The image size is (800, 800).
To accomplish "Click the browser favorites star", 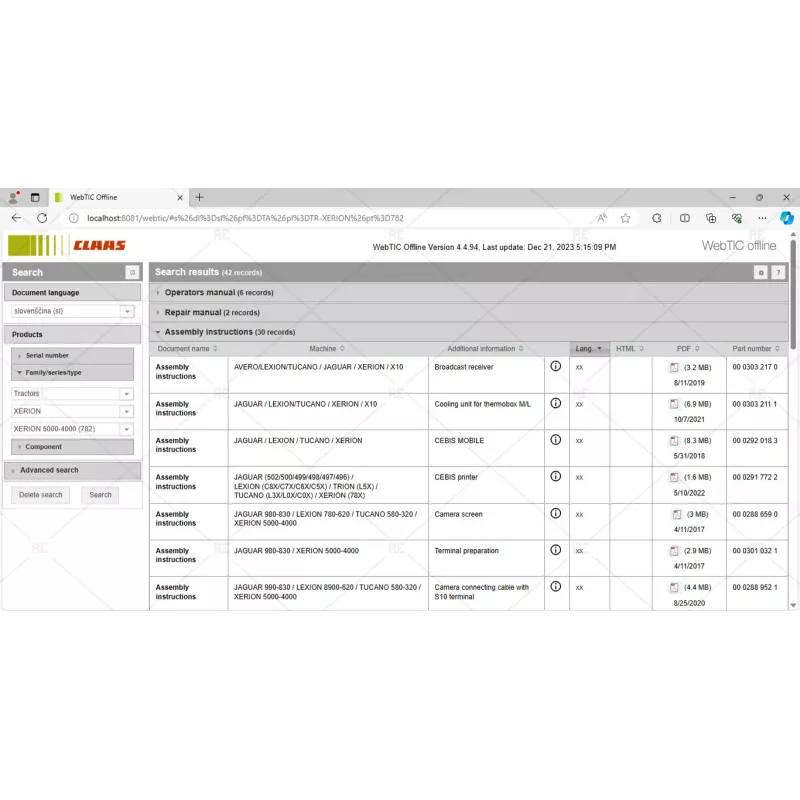I will (625, 218).
